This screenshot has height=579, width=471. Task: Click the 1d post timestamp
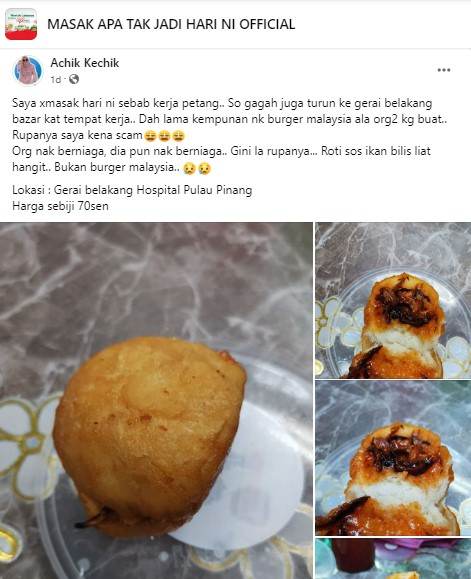click(x=55, y=79)
